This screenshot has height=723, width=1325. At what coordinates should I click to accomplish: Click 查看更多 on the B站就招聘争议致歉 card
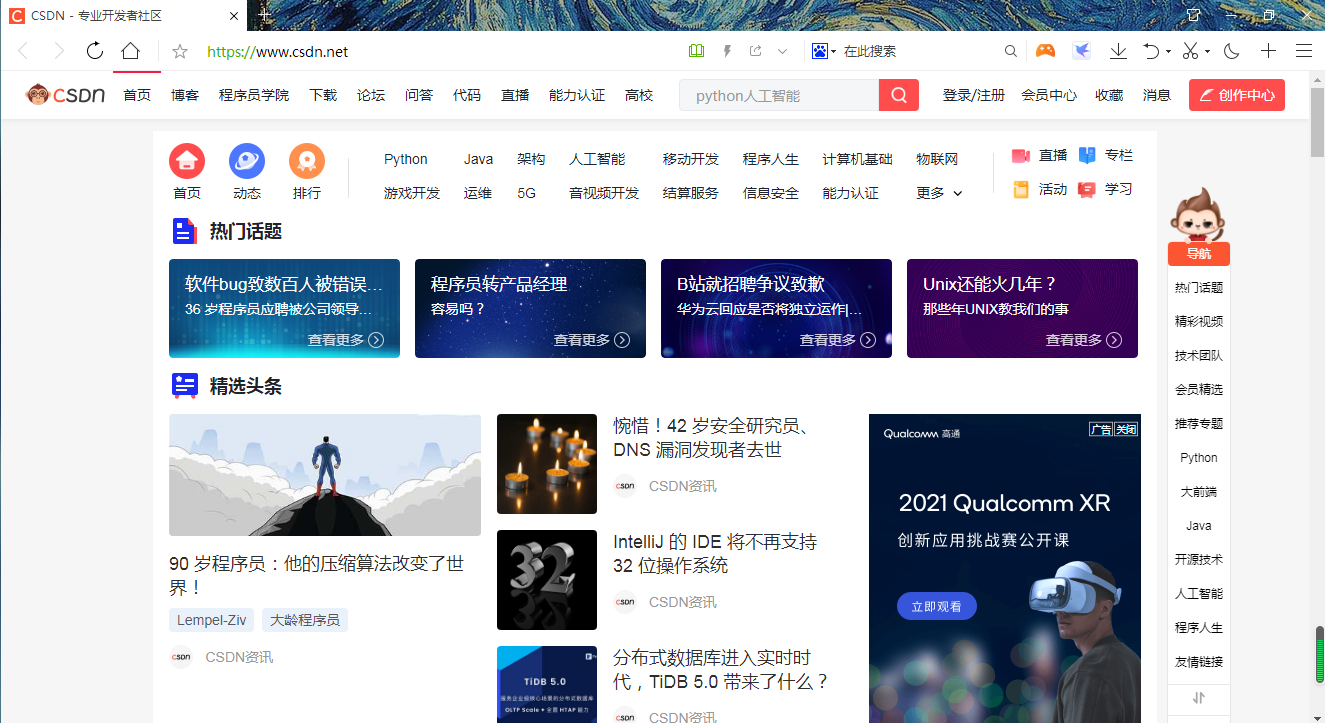coord(838,340)
